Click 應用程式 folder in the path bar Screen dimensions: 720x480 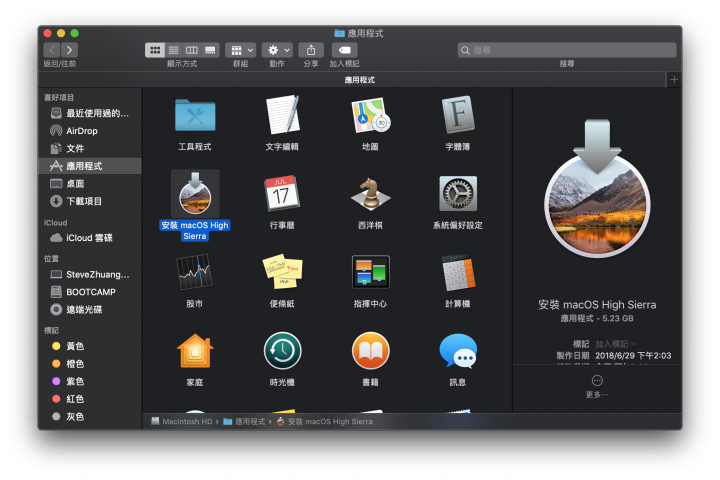coord(244,422)
